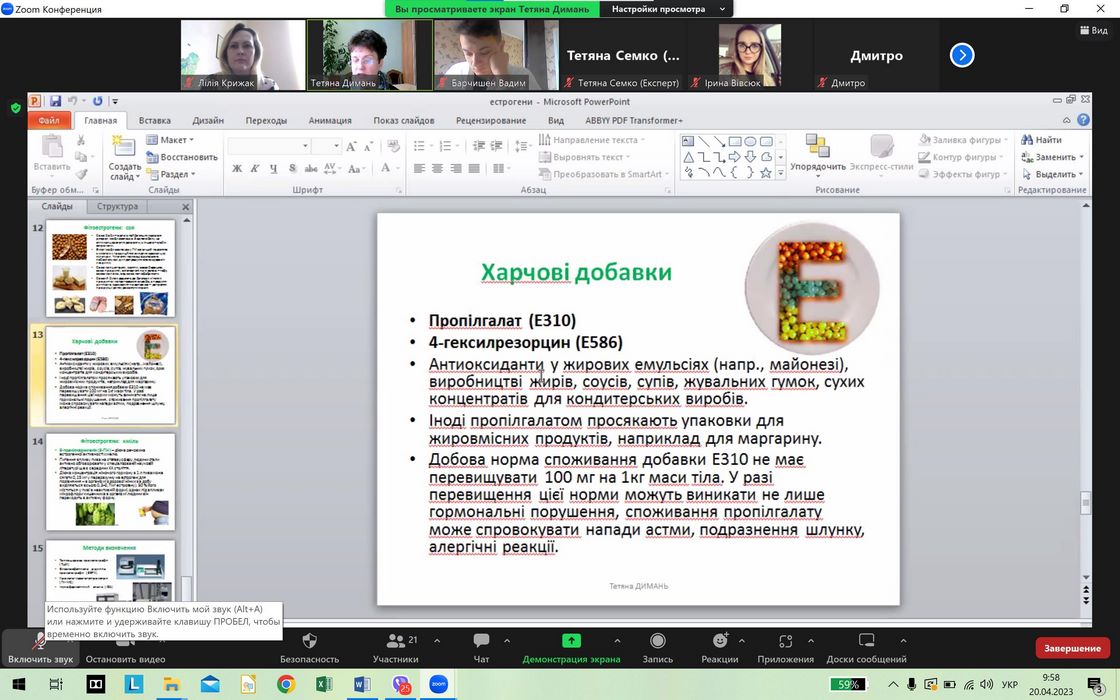The image size is (1120, 700).
Task: Click the Найти button in ribbon
Action: click(x=1042, y=140)
